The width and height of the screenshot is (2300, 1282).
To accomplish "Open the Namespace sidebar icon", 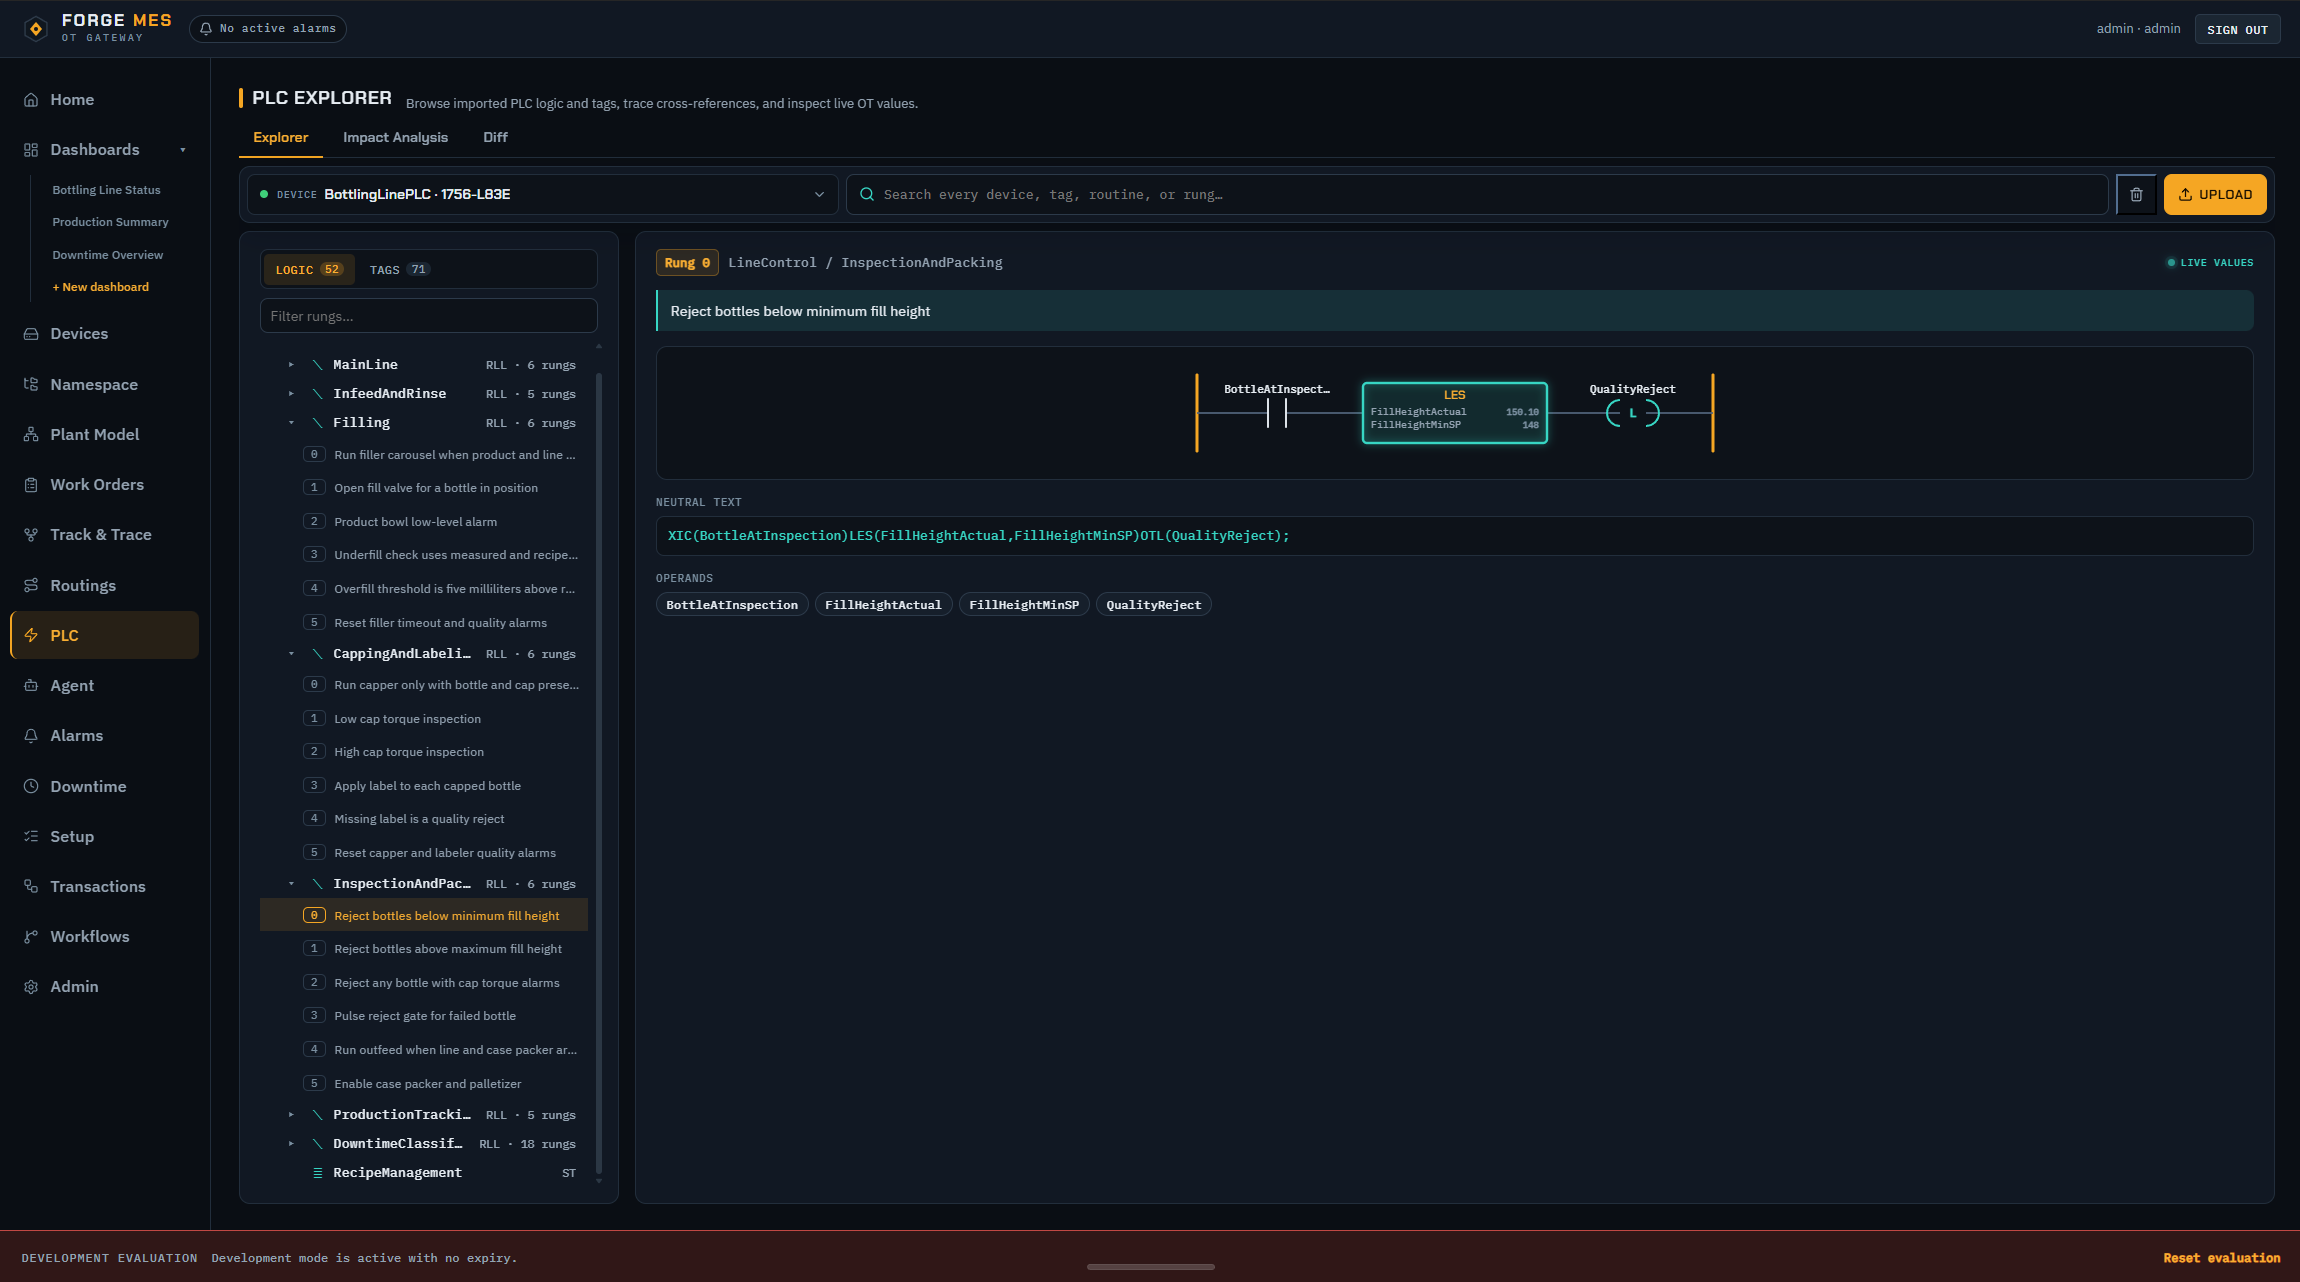I will pos(31,385).
